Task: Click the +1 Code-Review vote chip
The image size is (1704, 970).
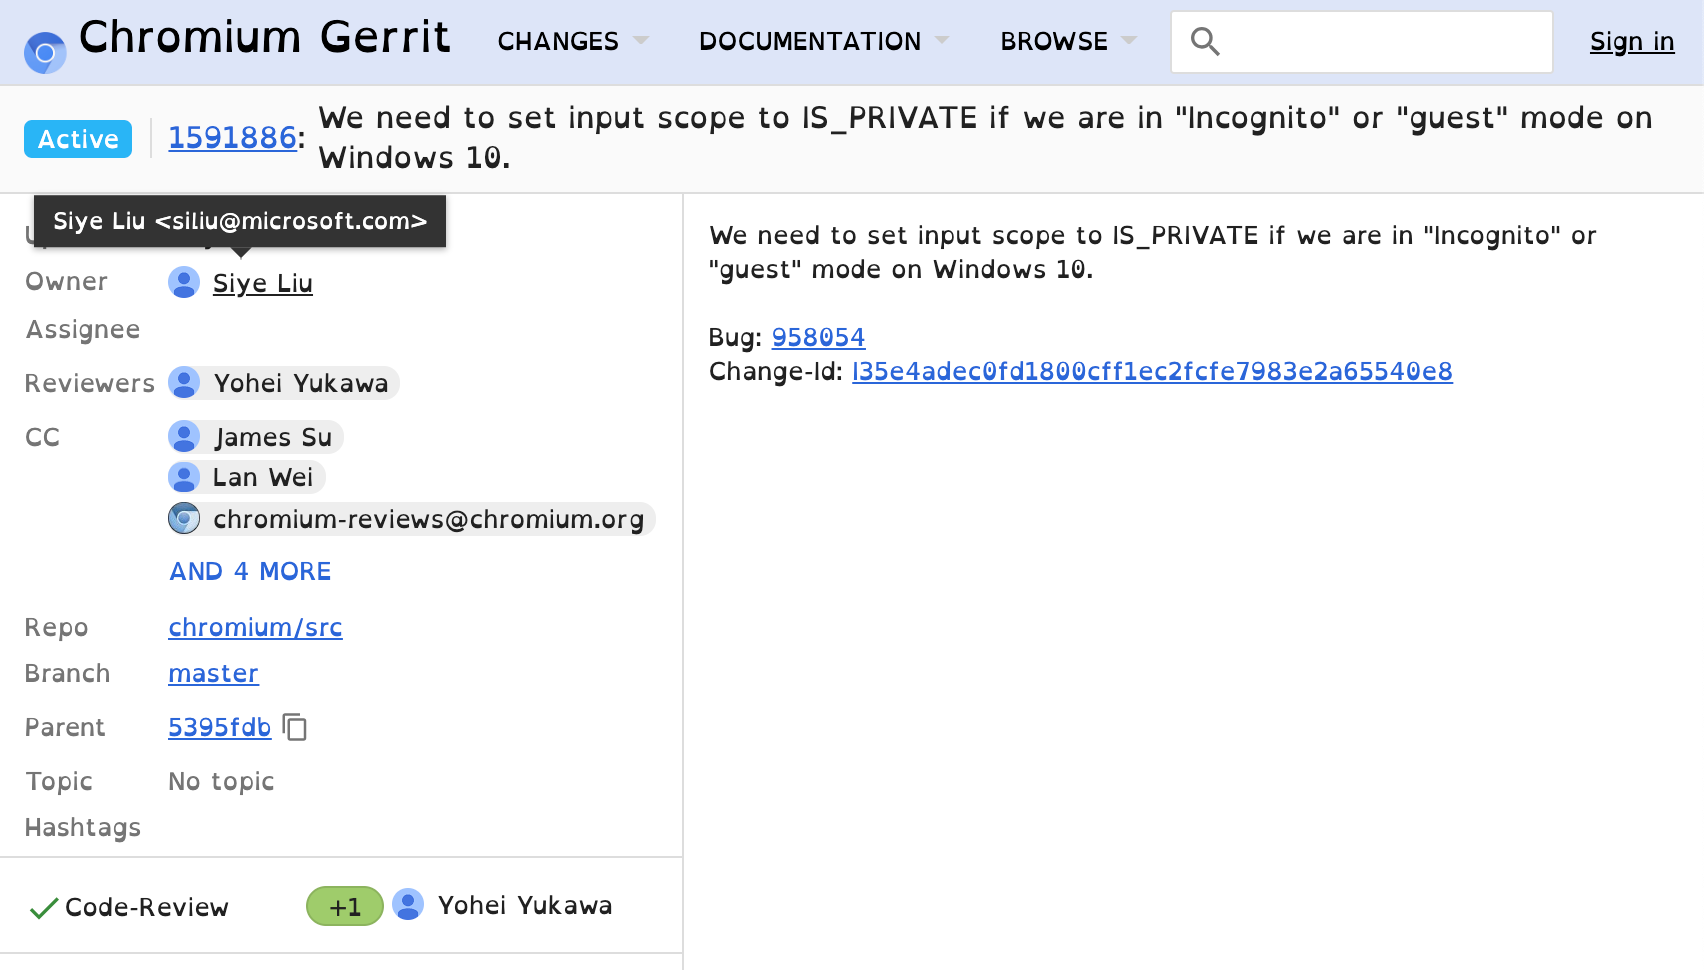Action: click(x=344, y=906)
